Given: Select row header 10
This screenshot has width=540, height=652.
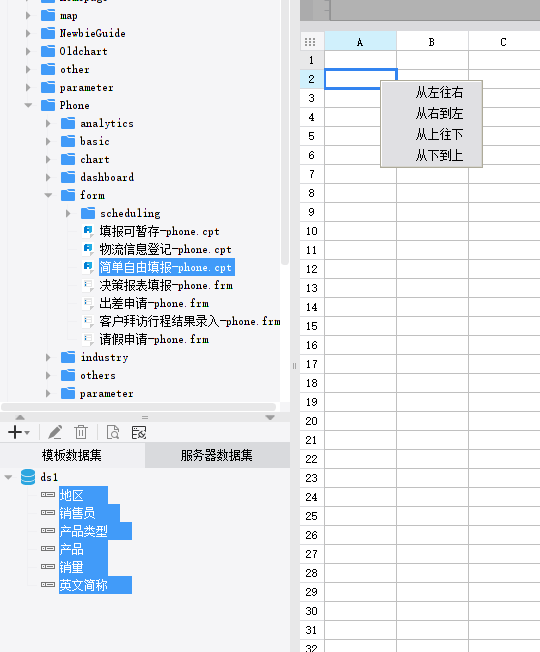Looking at the screenshot, I should click(x=312, y=231).
